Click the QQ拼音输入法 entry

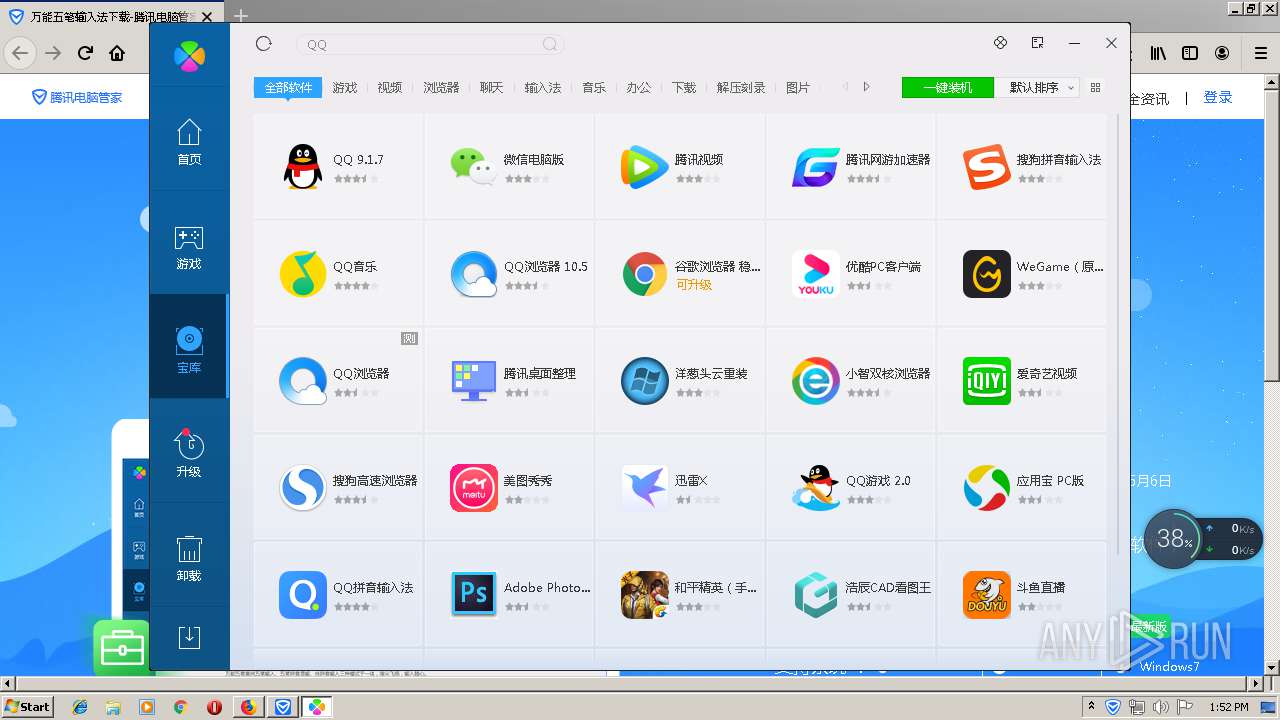pyautogui.click(x=338, y=594)
